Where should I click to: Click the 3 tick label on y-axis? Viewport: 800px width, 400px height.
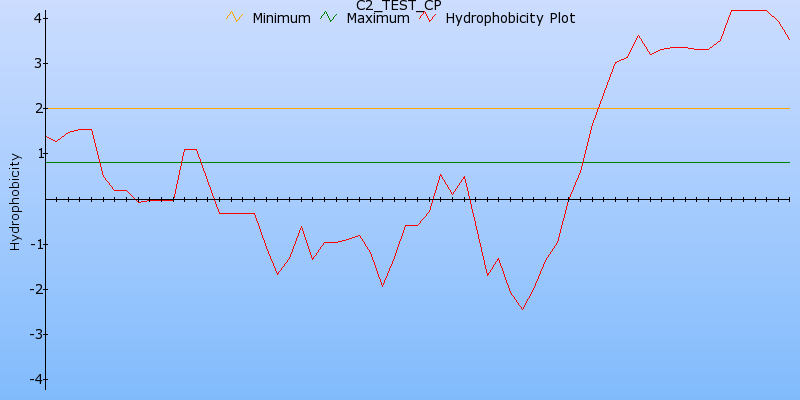tap(36, 63)
